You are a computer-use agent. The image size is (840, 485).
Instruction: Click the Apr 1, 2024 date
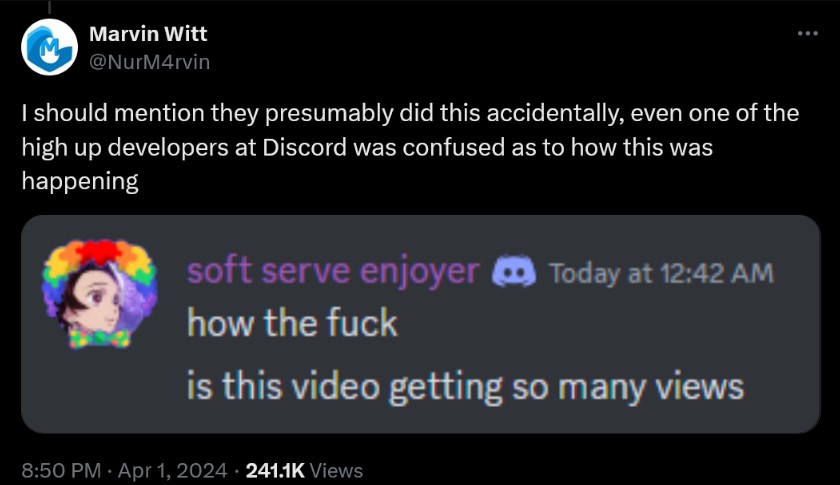(172, 471)
